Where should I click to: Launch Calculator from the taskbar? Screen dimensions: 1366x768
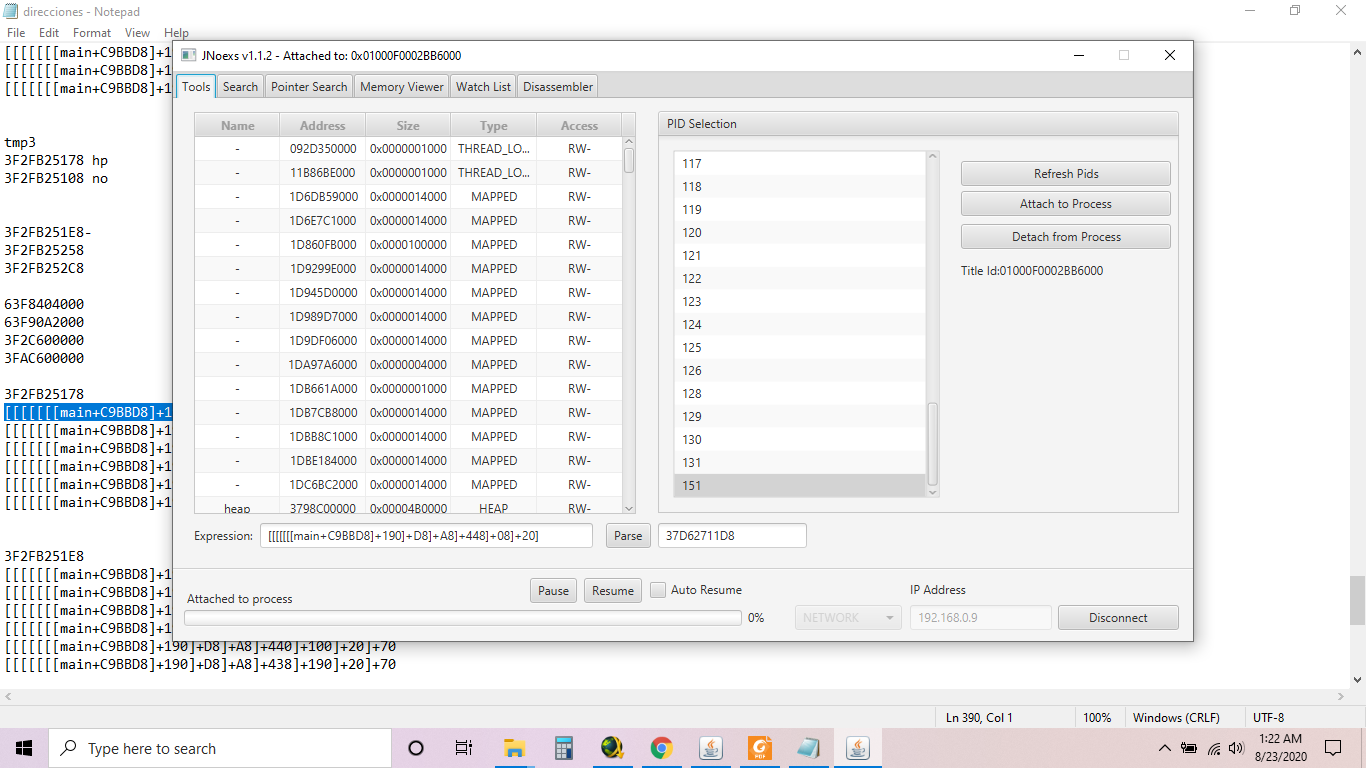point(563,748)
